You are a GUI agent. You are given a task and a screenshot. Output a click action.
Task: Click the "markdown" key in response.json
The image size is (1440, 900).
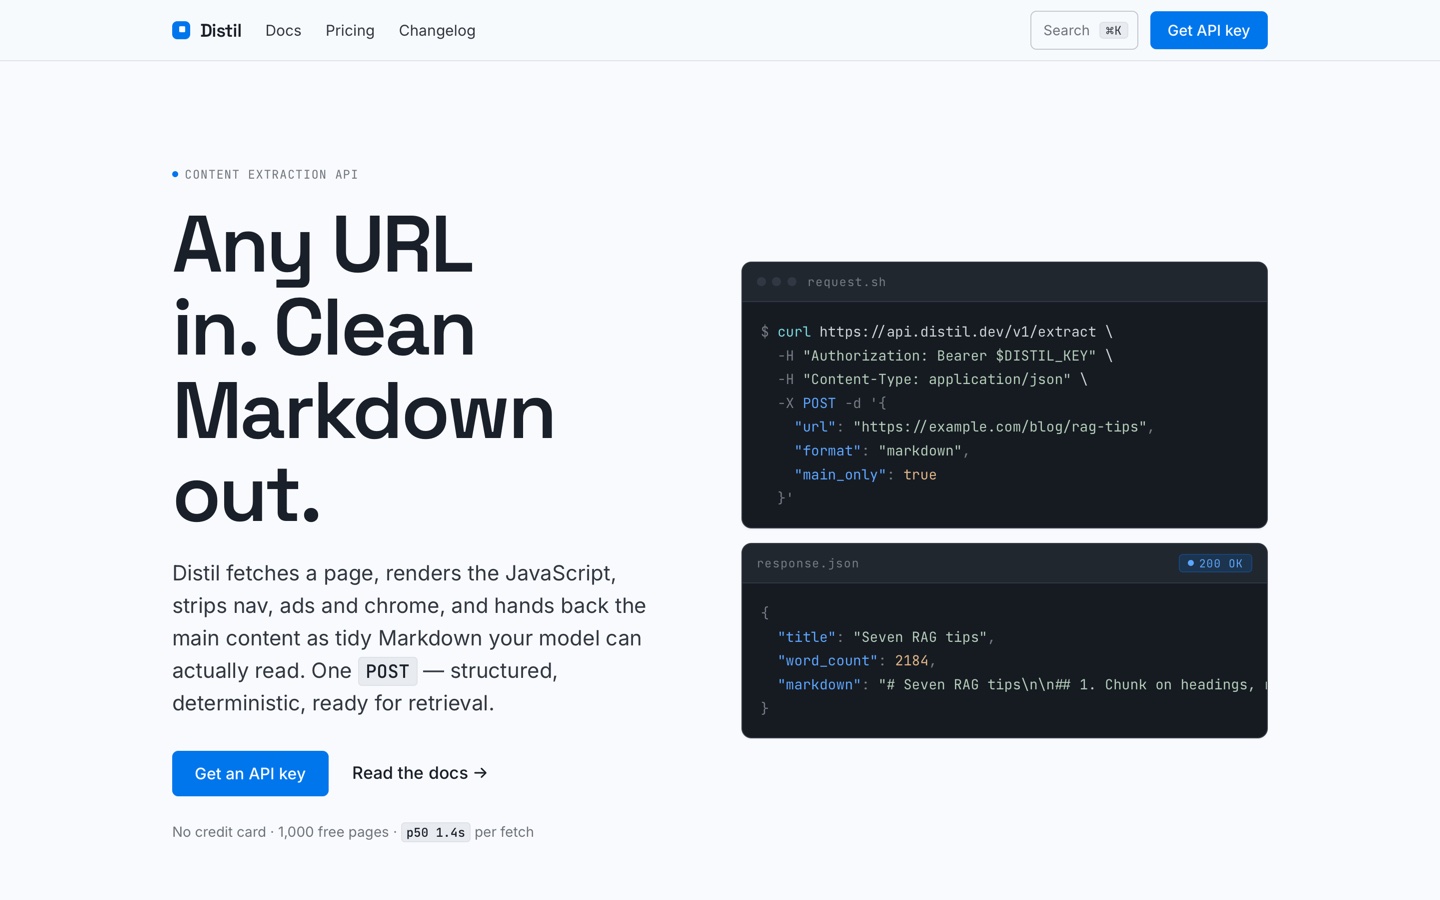point(819,685)
